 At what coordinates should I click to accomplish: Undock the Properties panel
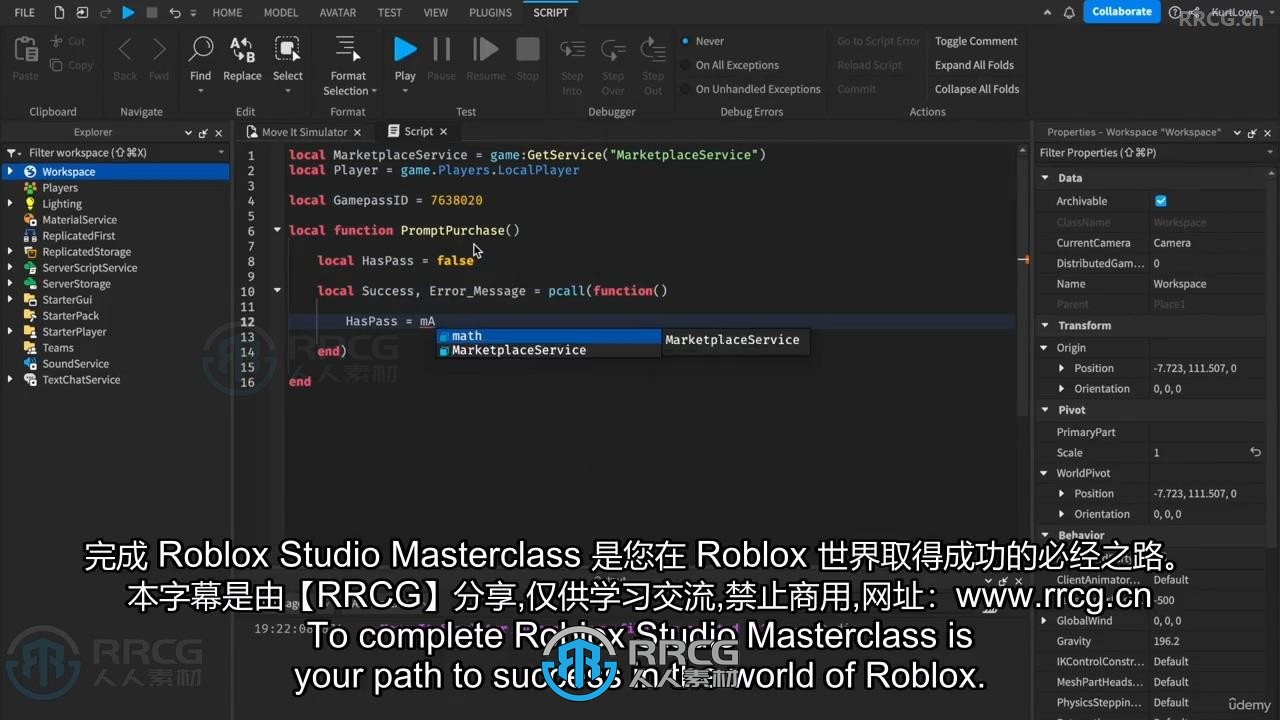(1253, 132)
